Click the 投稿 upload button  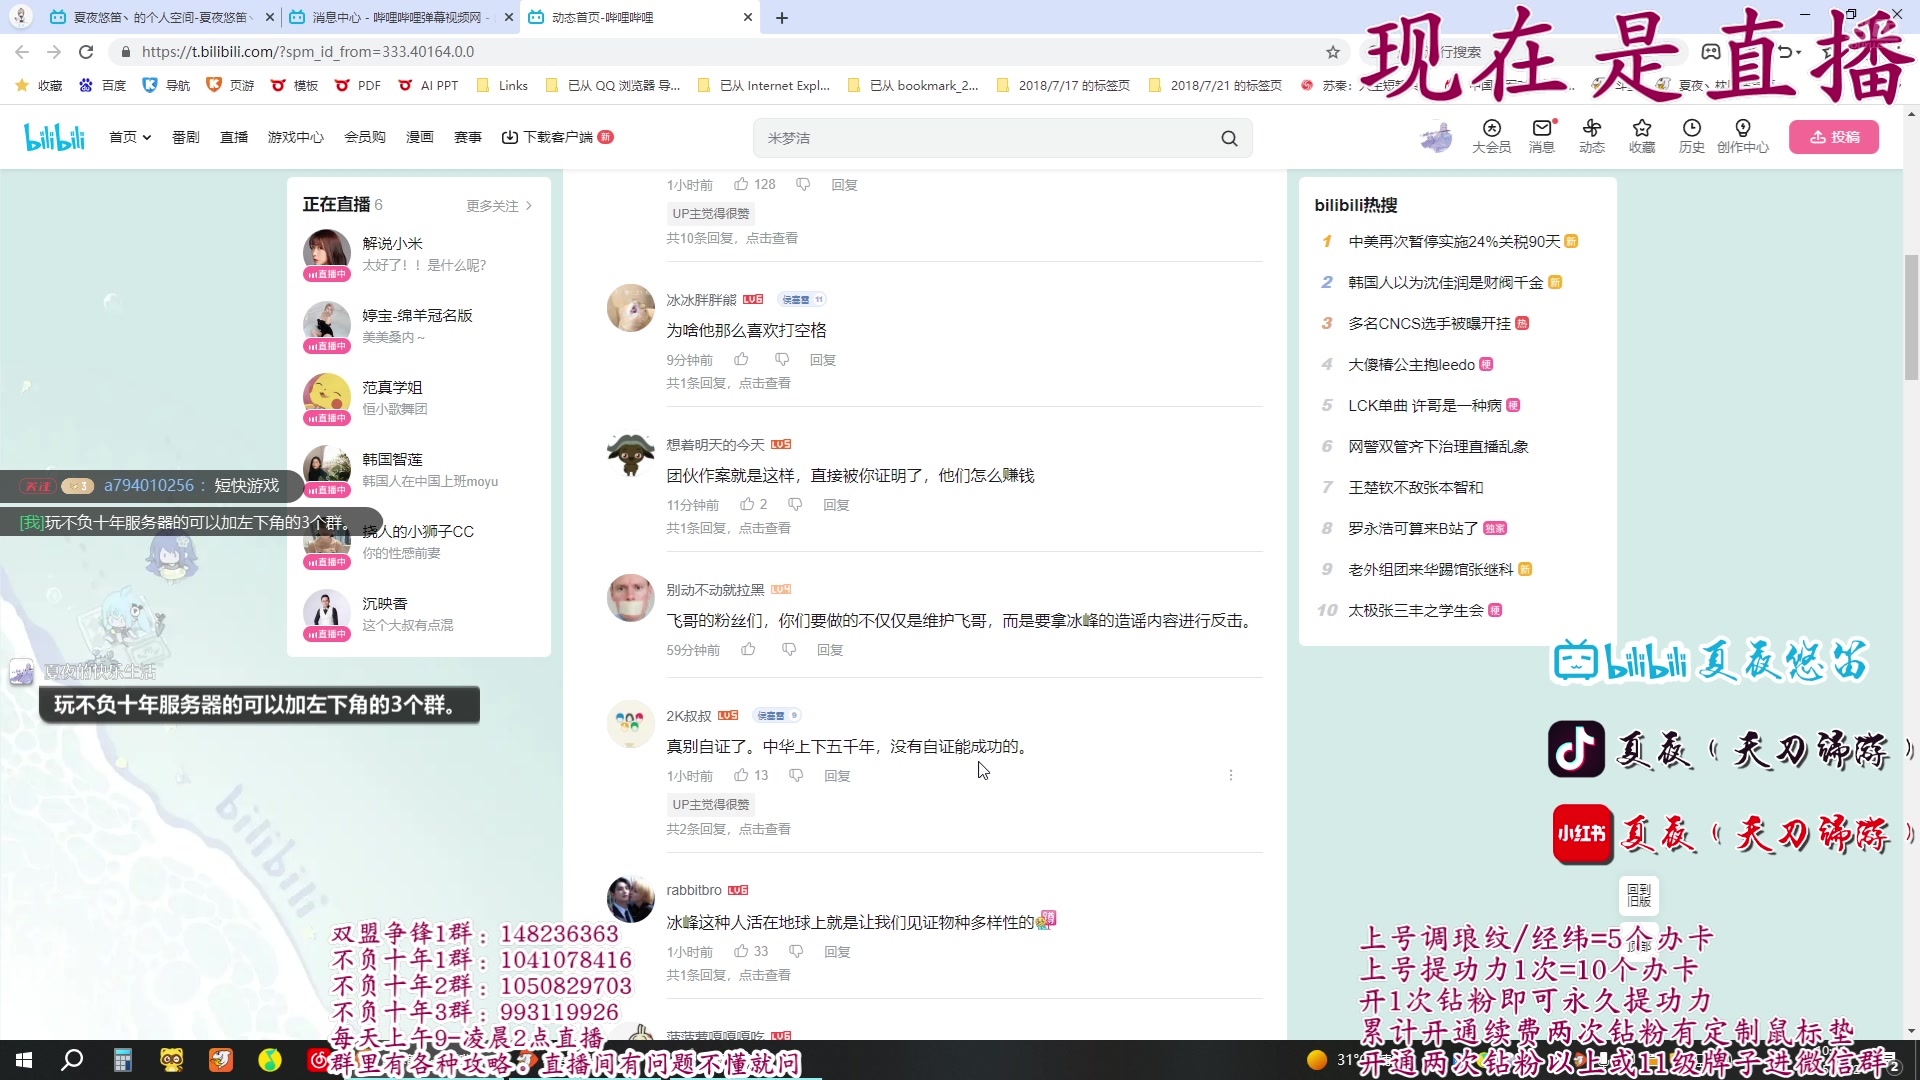click(1834, 137)
